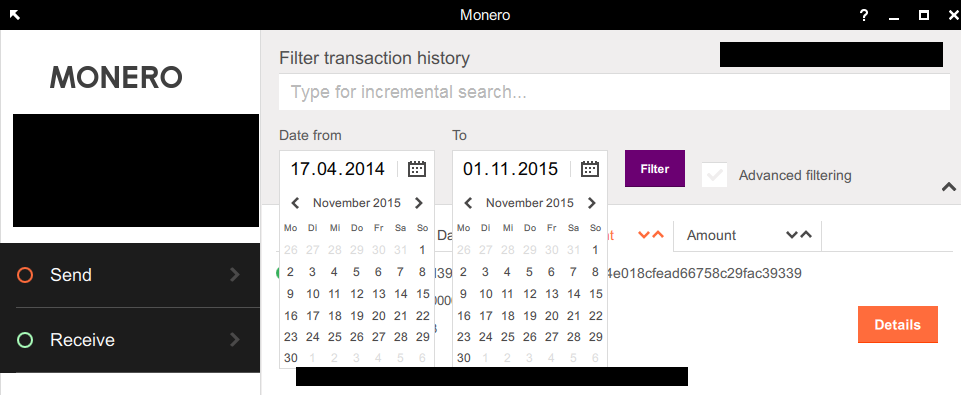Click the top-left window resize arrow icon
The width and height of the screenshot is (961, 395).
(x=15, y=15)
